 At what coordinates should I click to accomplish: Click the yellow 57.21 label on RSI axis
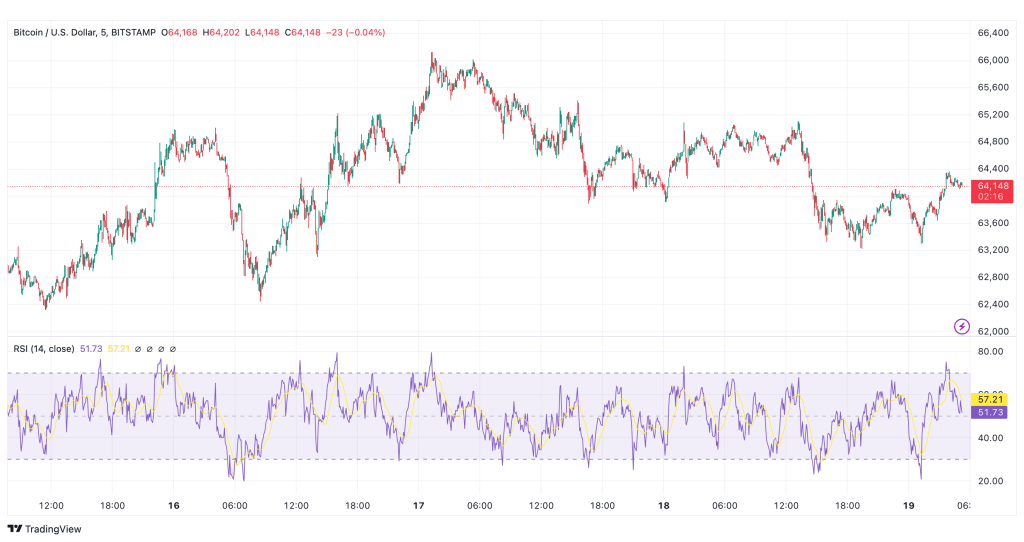point(989,399)
